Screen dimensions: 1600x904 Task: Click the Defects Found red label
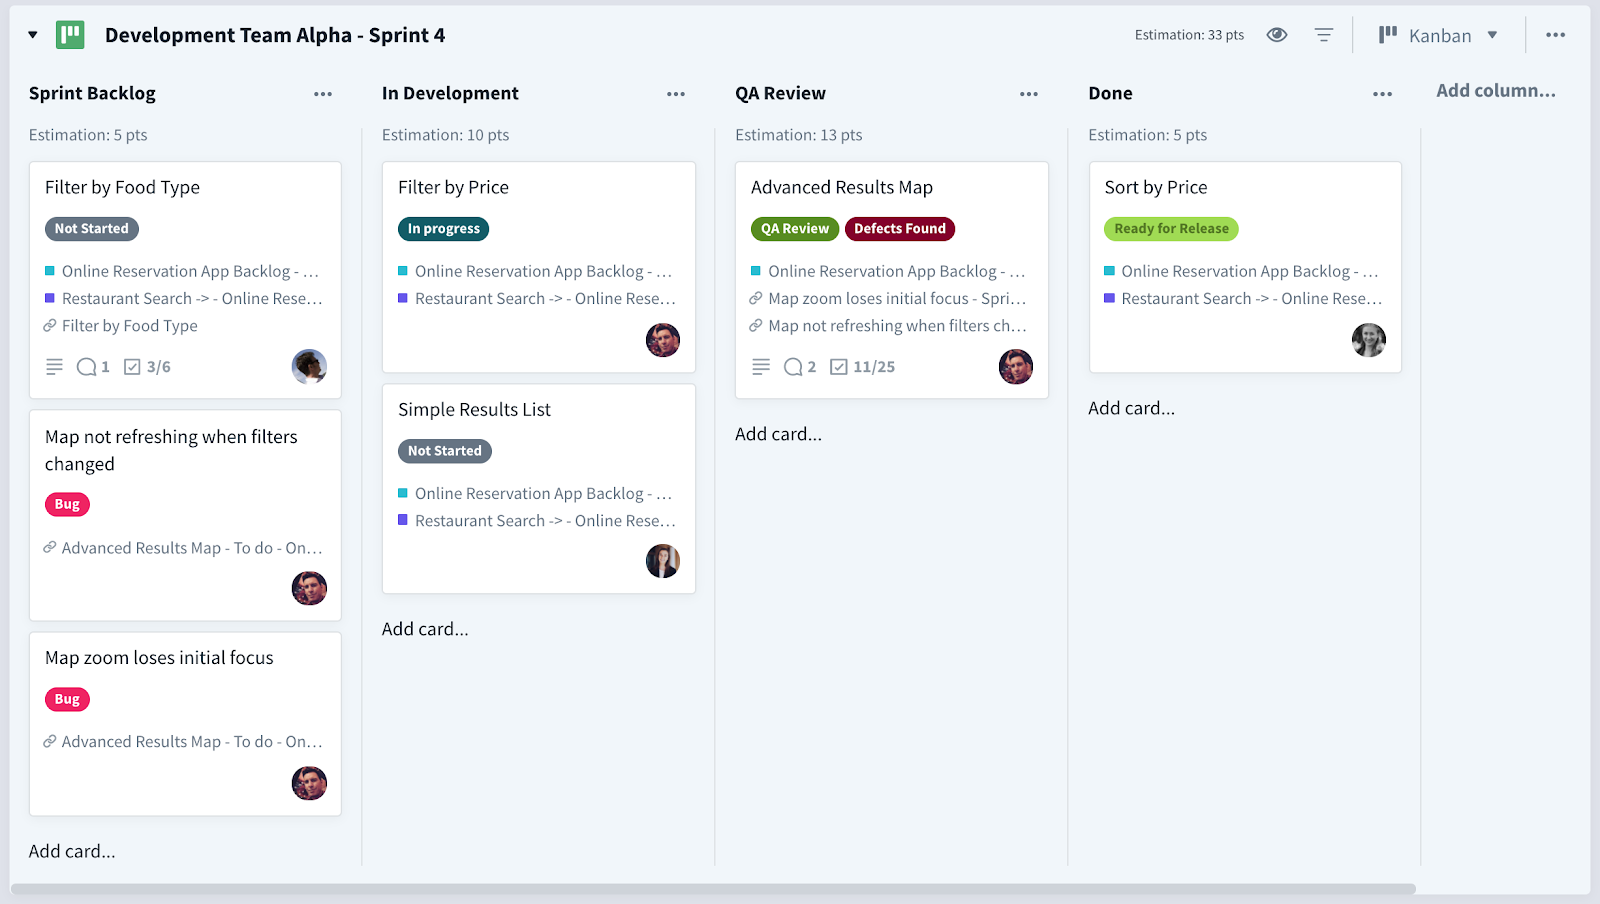point(899,229)
